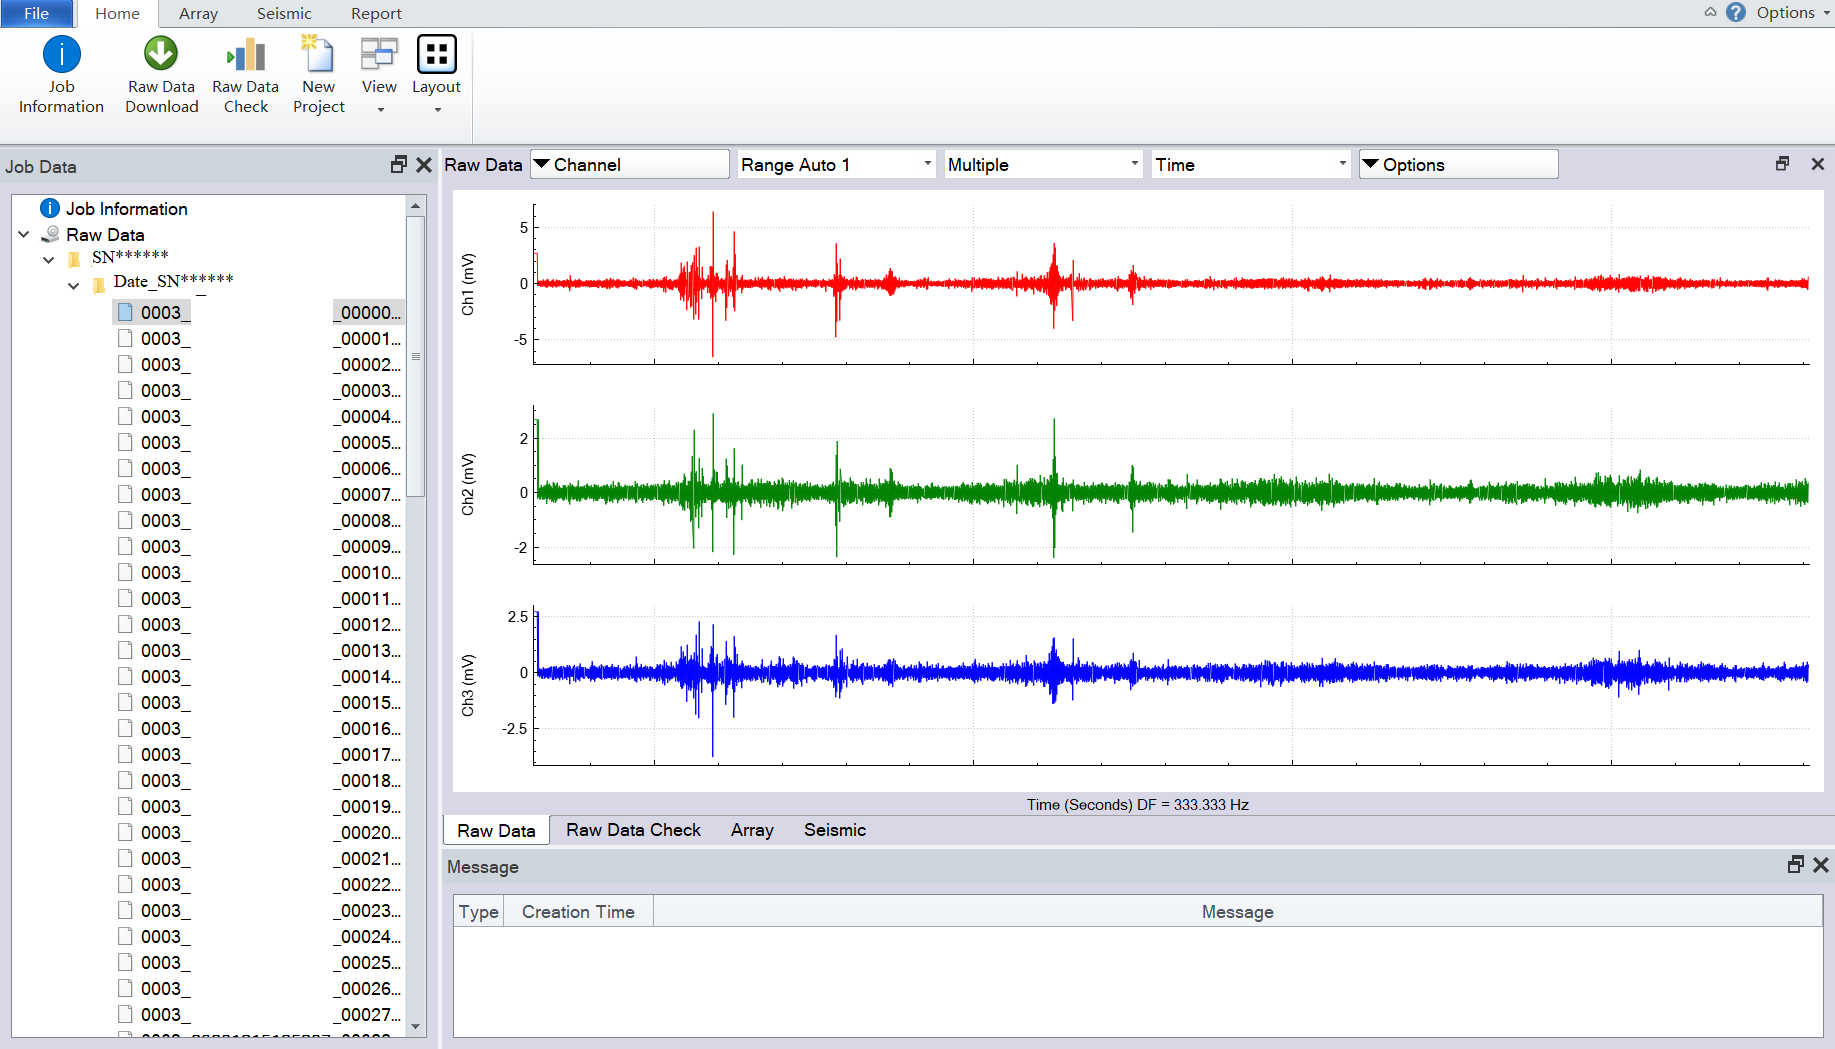
Task: Open the top-right Options menu
Action: pos(1793,12)
